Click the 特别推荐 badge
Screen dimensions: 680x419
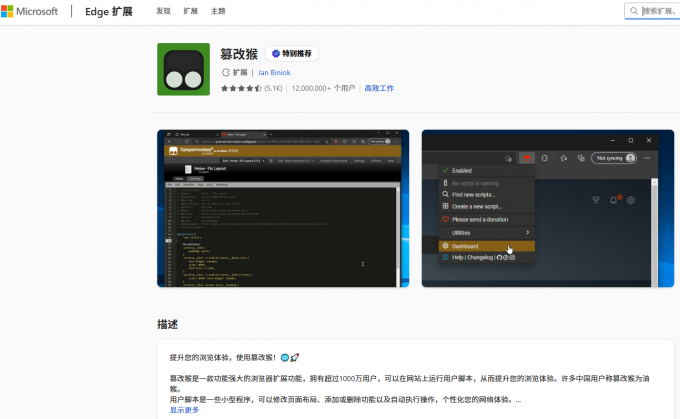[291, 53]
